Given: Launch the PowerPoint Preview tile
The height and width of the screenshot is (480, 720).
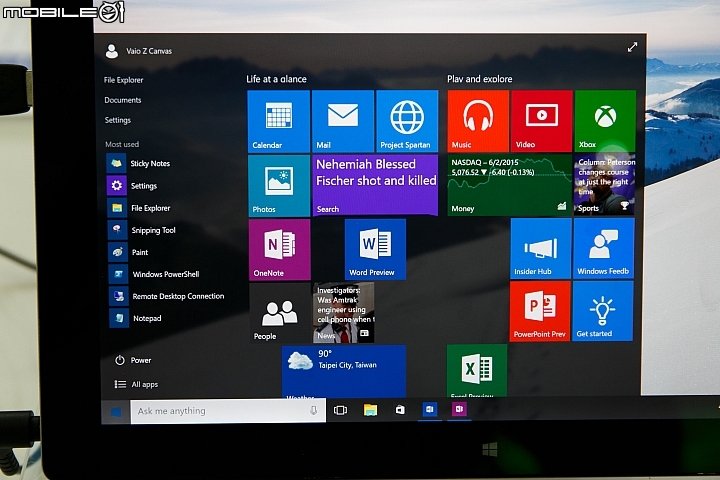Looking at the screenshot, I should 540,311.
